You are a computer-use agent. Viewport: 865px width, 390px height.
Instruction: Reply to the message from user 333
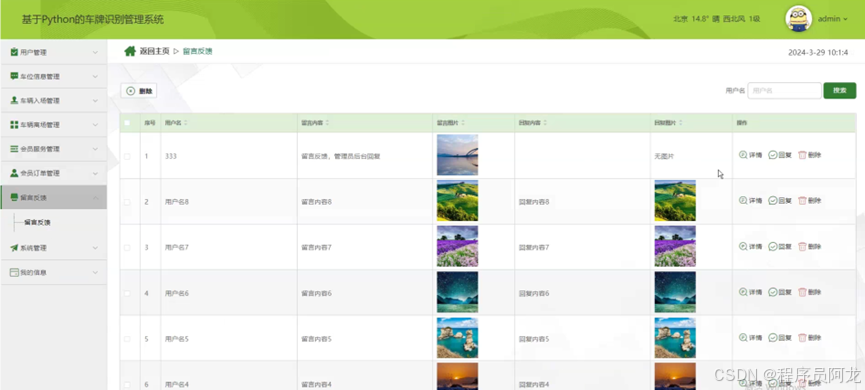tap(780, 156)
